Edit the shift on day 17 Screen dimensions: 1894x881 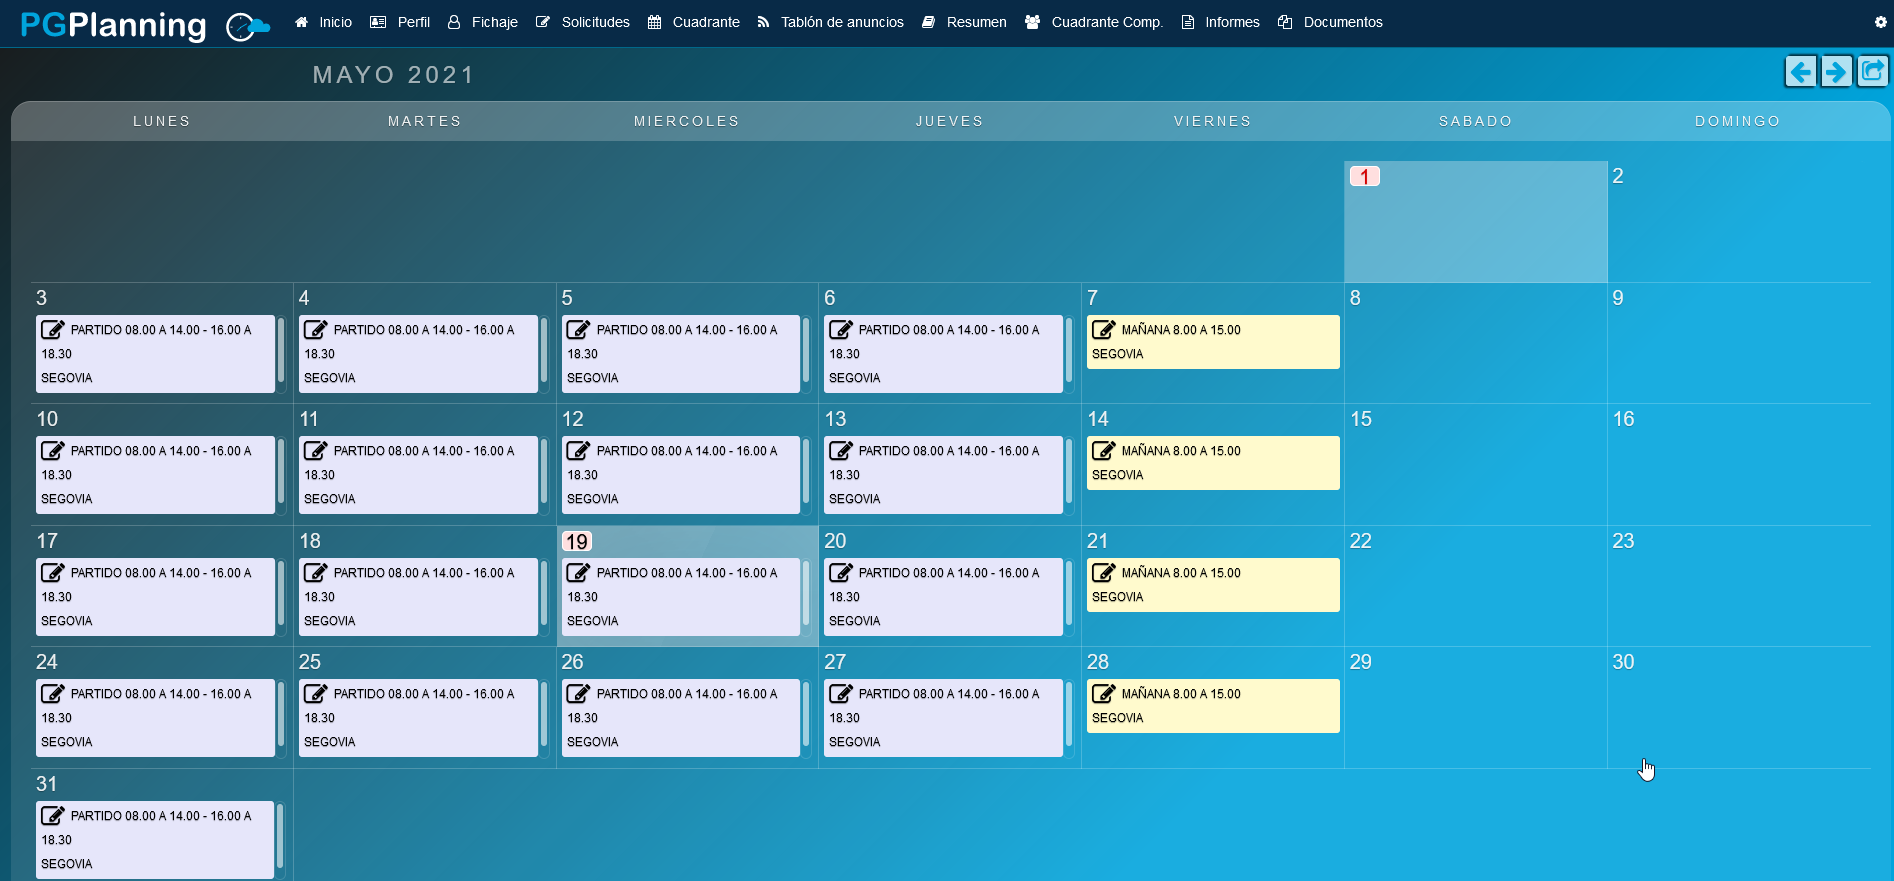point(53,573)
